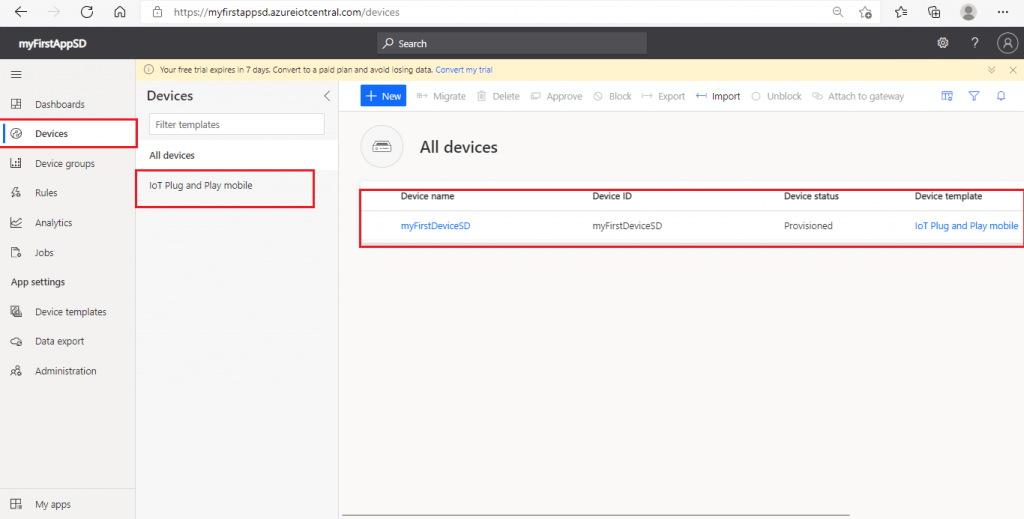Collapse the trial banner with the double chevron
The height and width of the screenshot is (519, 1024).
pos(991,70)
